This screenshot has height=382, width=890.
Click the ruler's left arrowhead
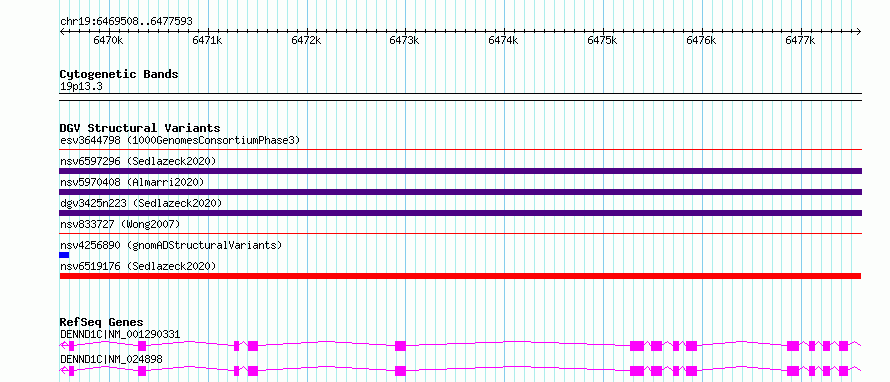coord(62,32)
